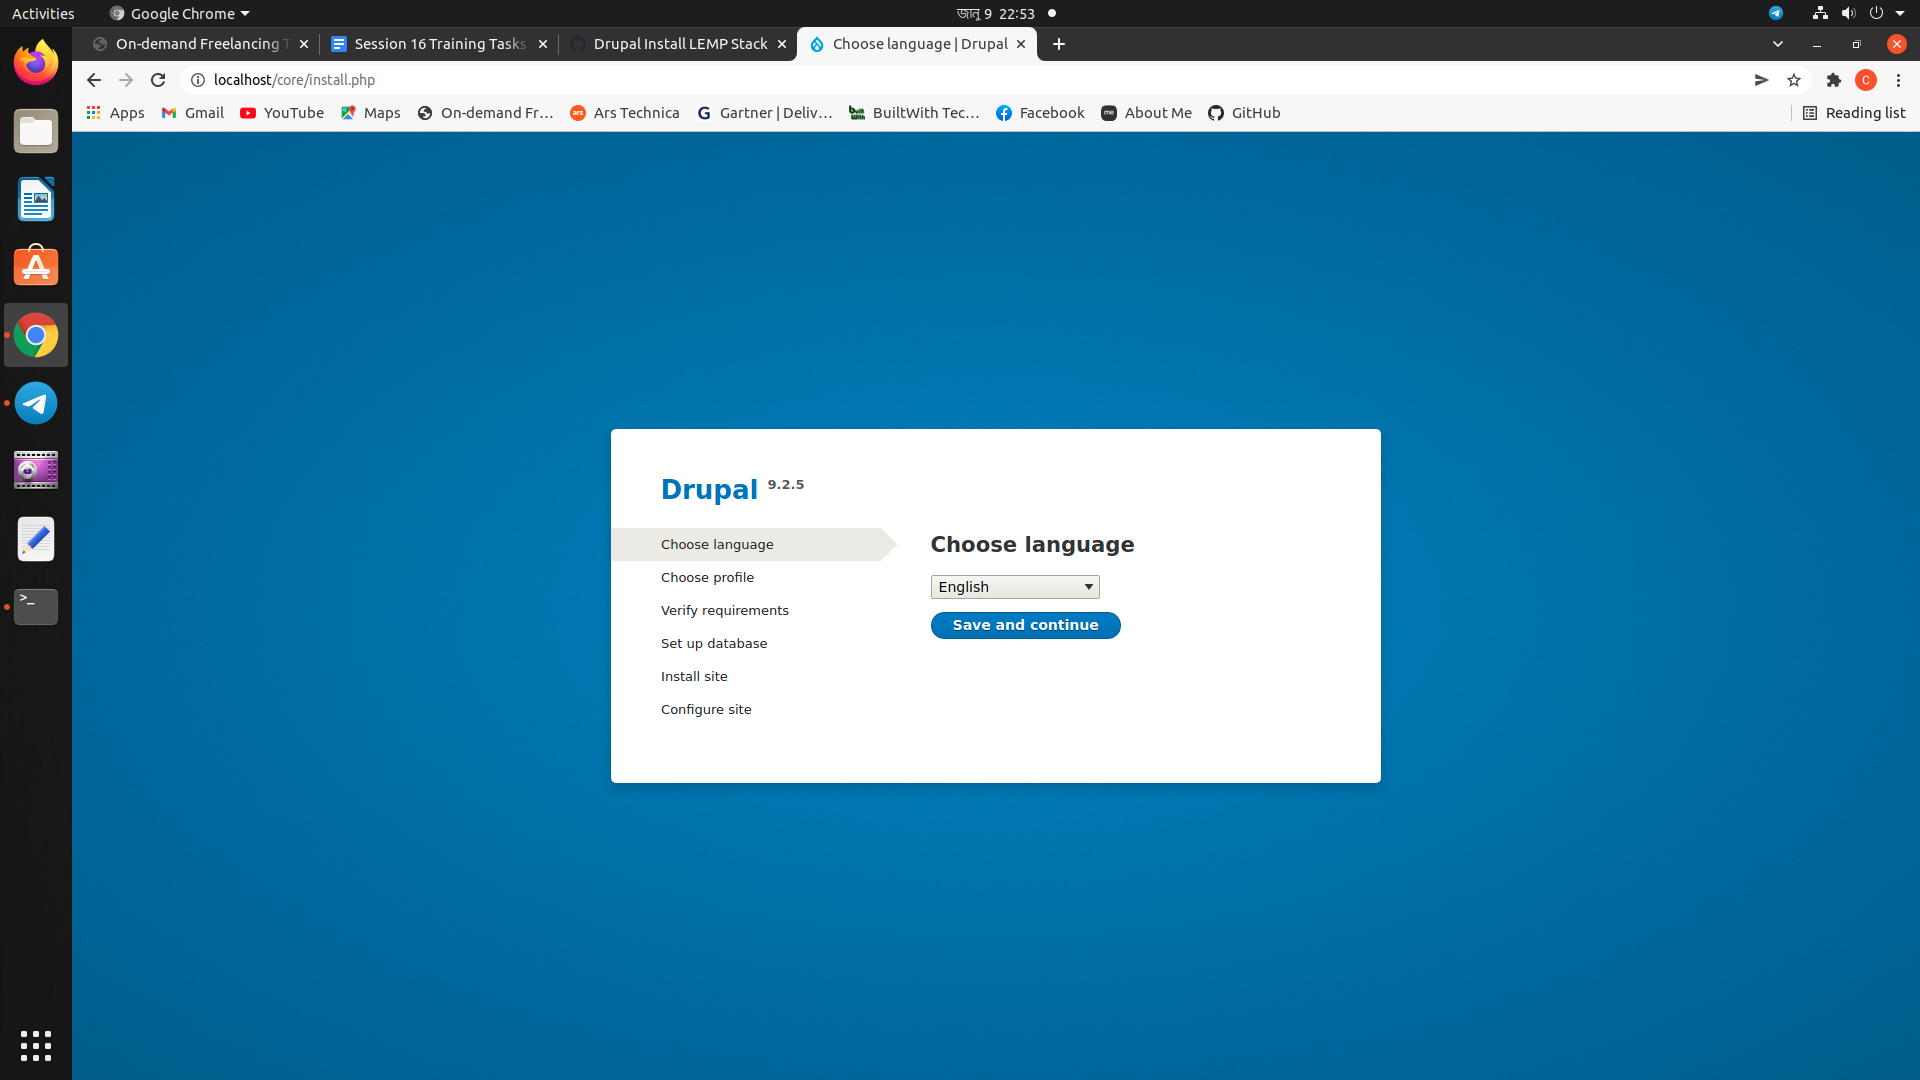The height and width of the screenshot is (1080, 1920).
Task: Open Chrome profile avatar
Action: [1866, 80]
